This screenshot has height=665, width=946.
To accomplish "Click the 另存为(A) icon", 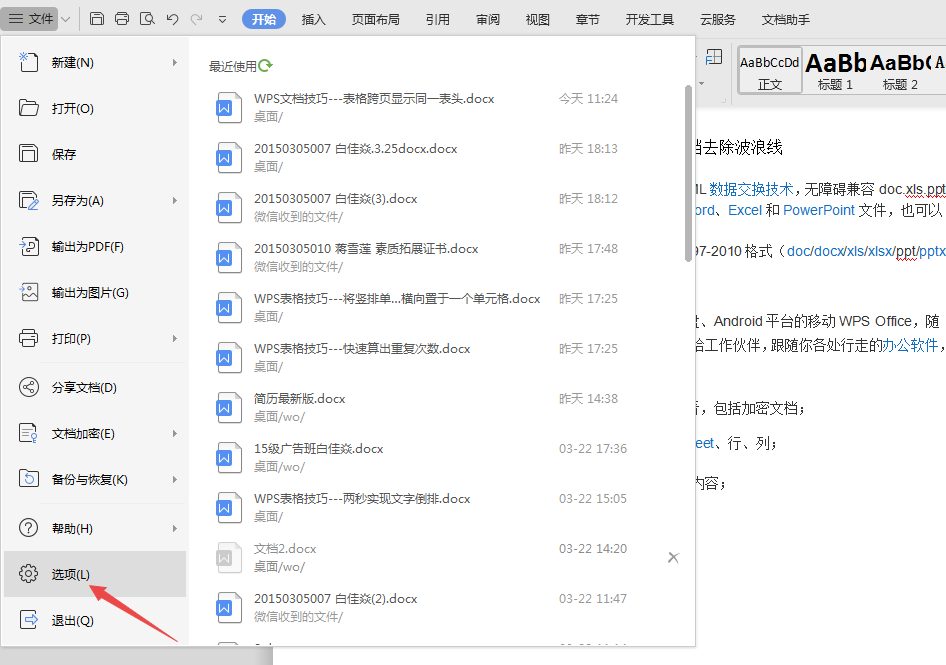I will [x=28, y=200].
